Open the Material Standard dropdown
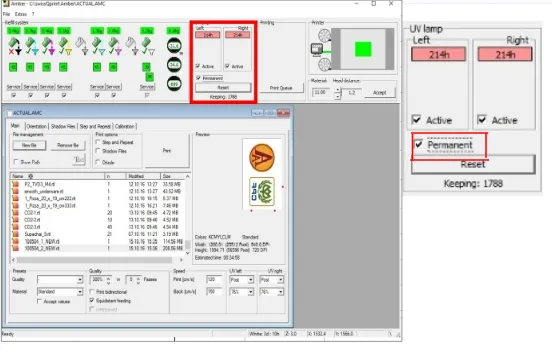552x361 pixels. (x=80, y=292)
